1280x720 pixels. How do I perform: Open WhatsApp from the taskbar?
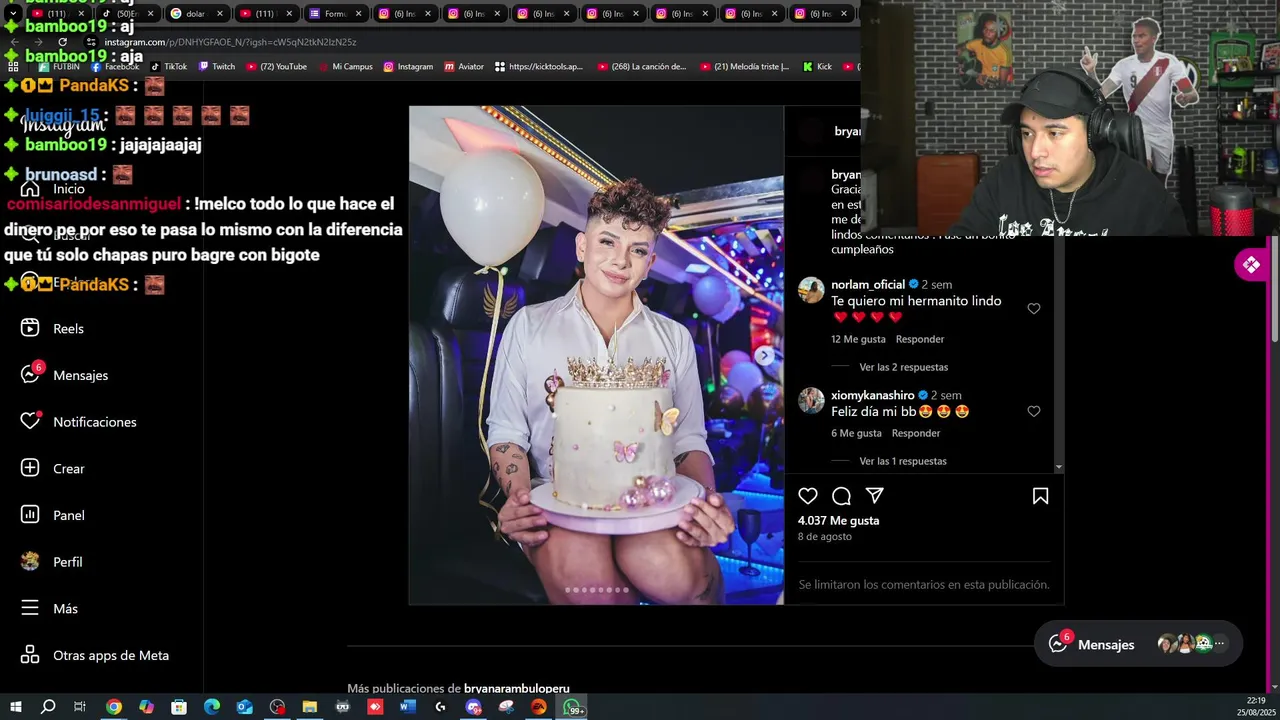[x=572, y=707]
